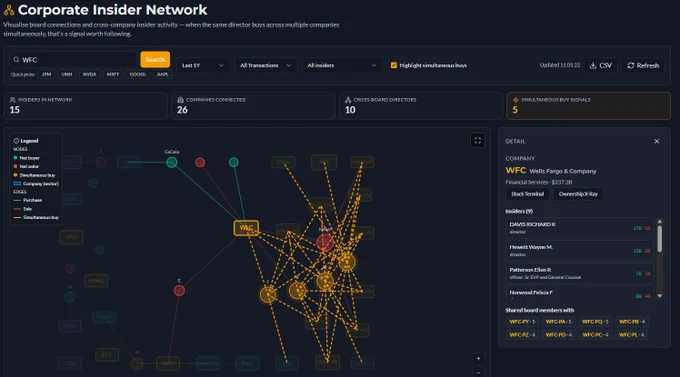Image resolution: width=680 pixels, height=377 pixels.
Task: Click the Corporate Insider Network logo icon
Action: [9, 10]
